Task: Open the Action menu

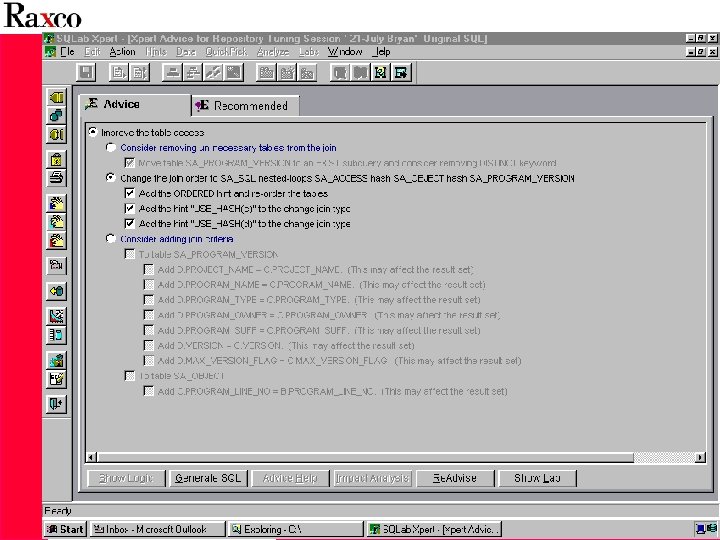Action: click(123, 51)
